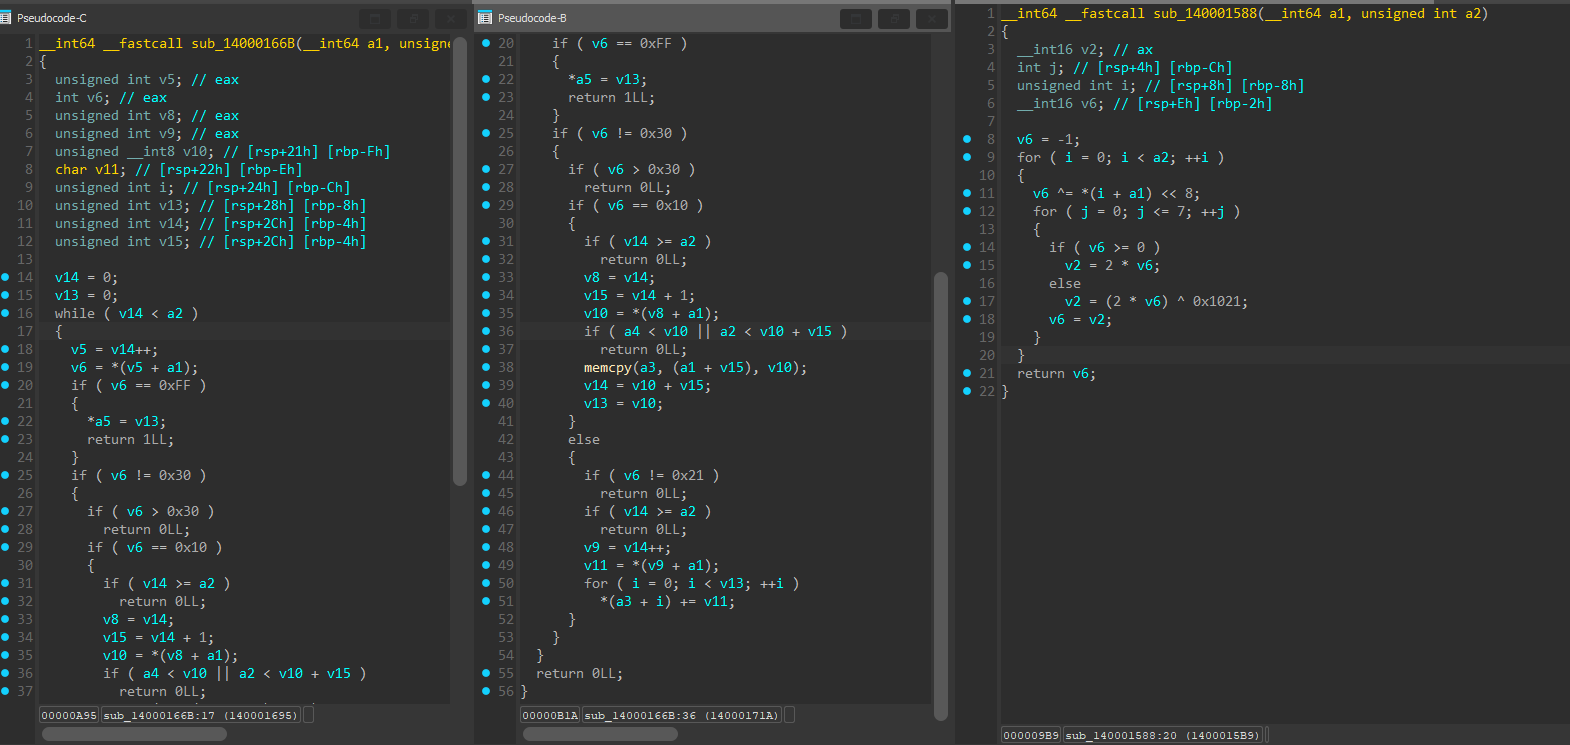Viewport: 1570px width, 745px height.
Task: Toggle breakpoint dot on line 14 in Pseudocode-C
Action: point(5,277)
